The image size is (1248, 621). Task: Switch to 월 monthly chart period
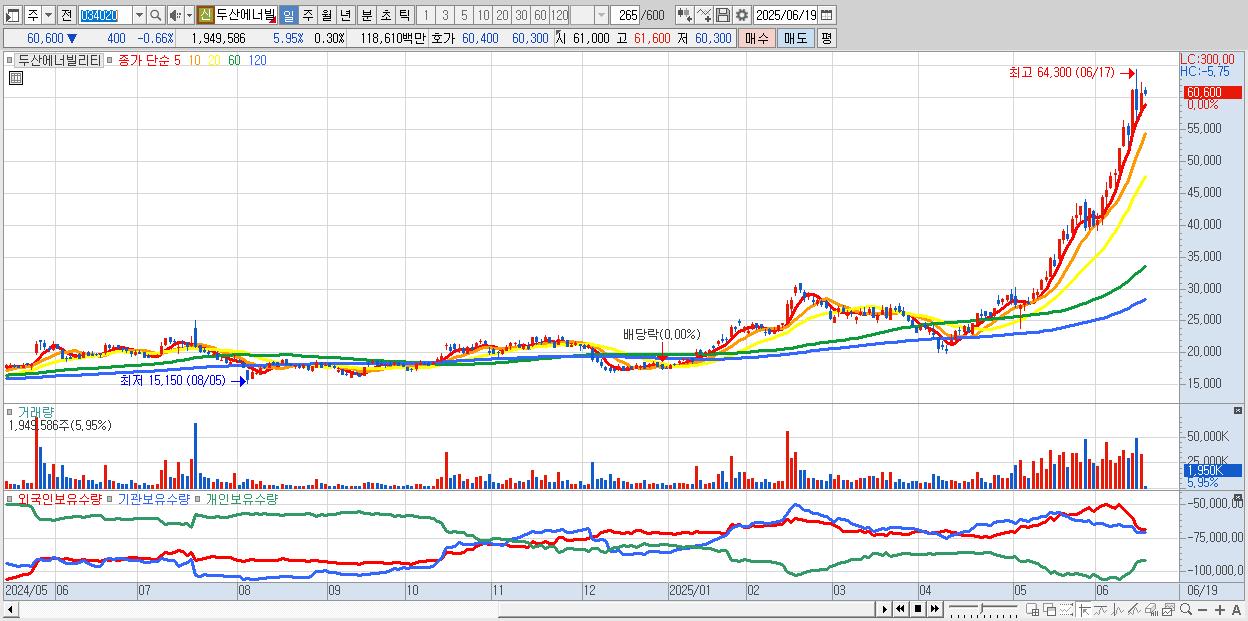coord(326,15)
